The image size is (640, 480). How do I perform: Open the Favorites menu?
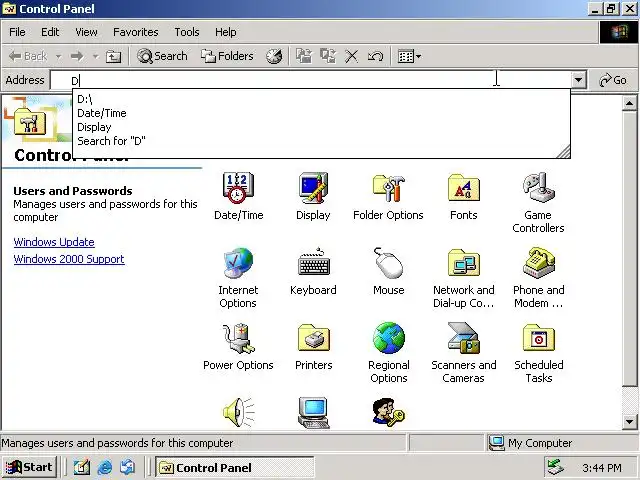pos(136,32)
